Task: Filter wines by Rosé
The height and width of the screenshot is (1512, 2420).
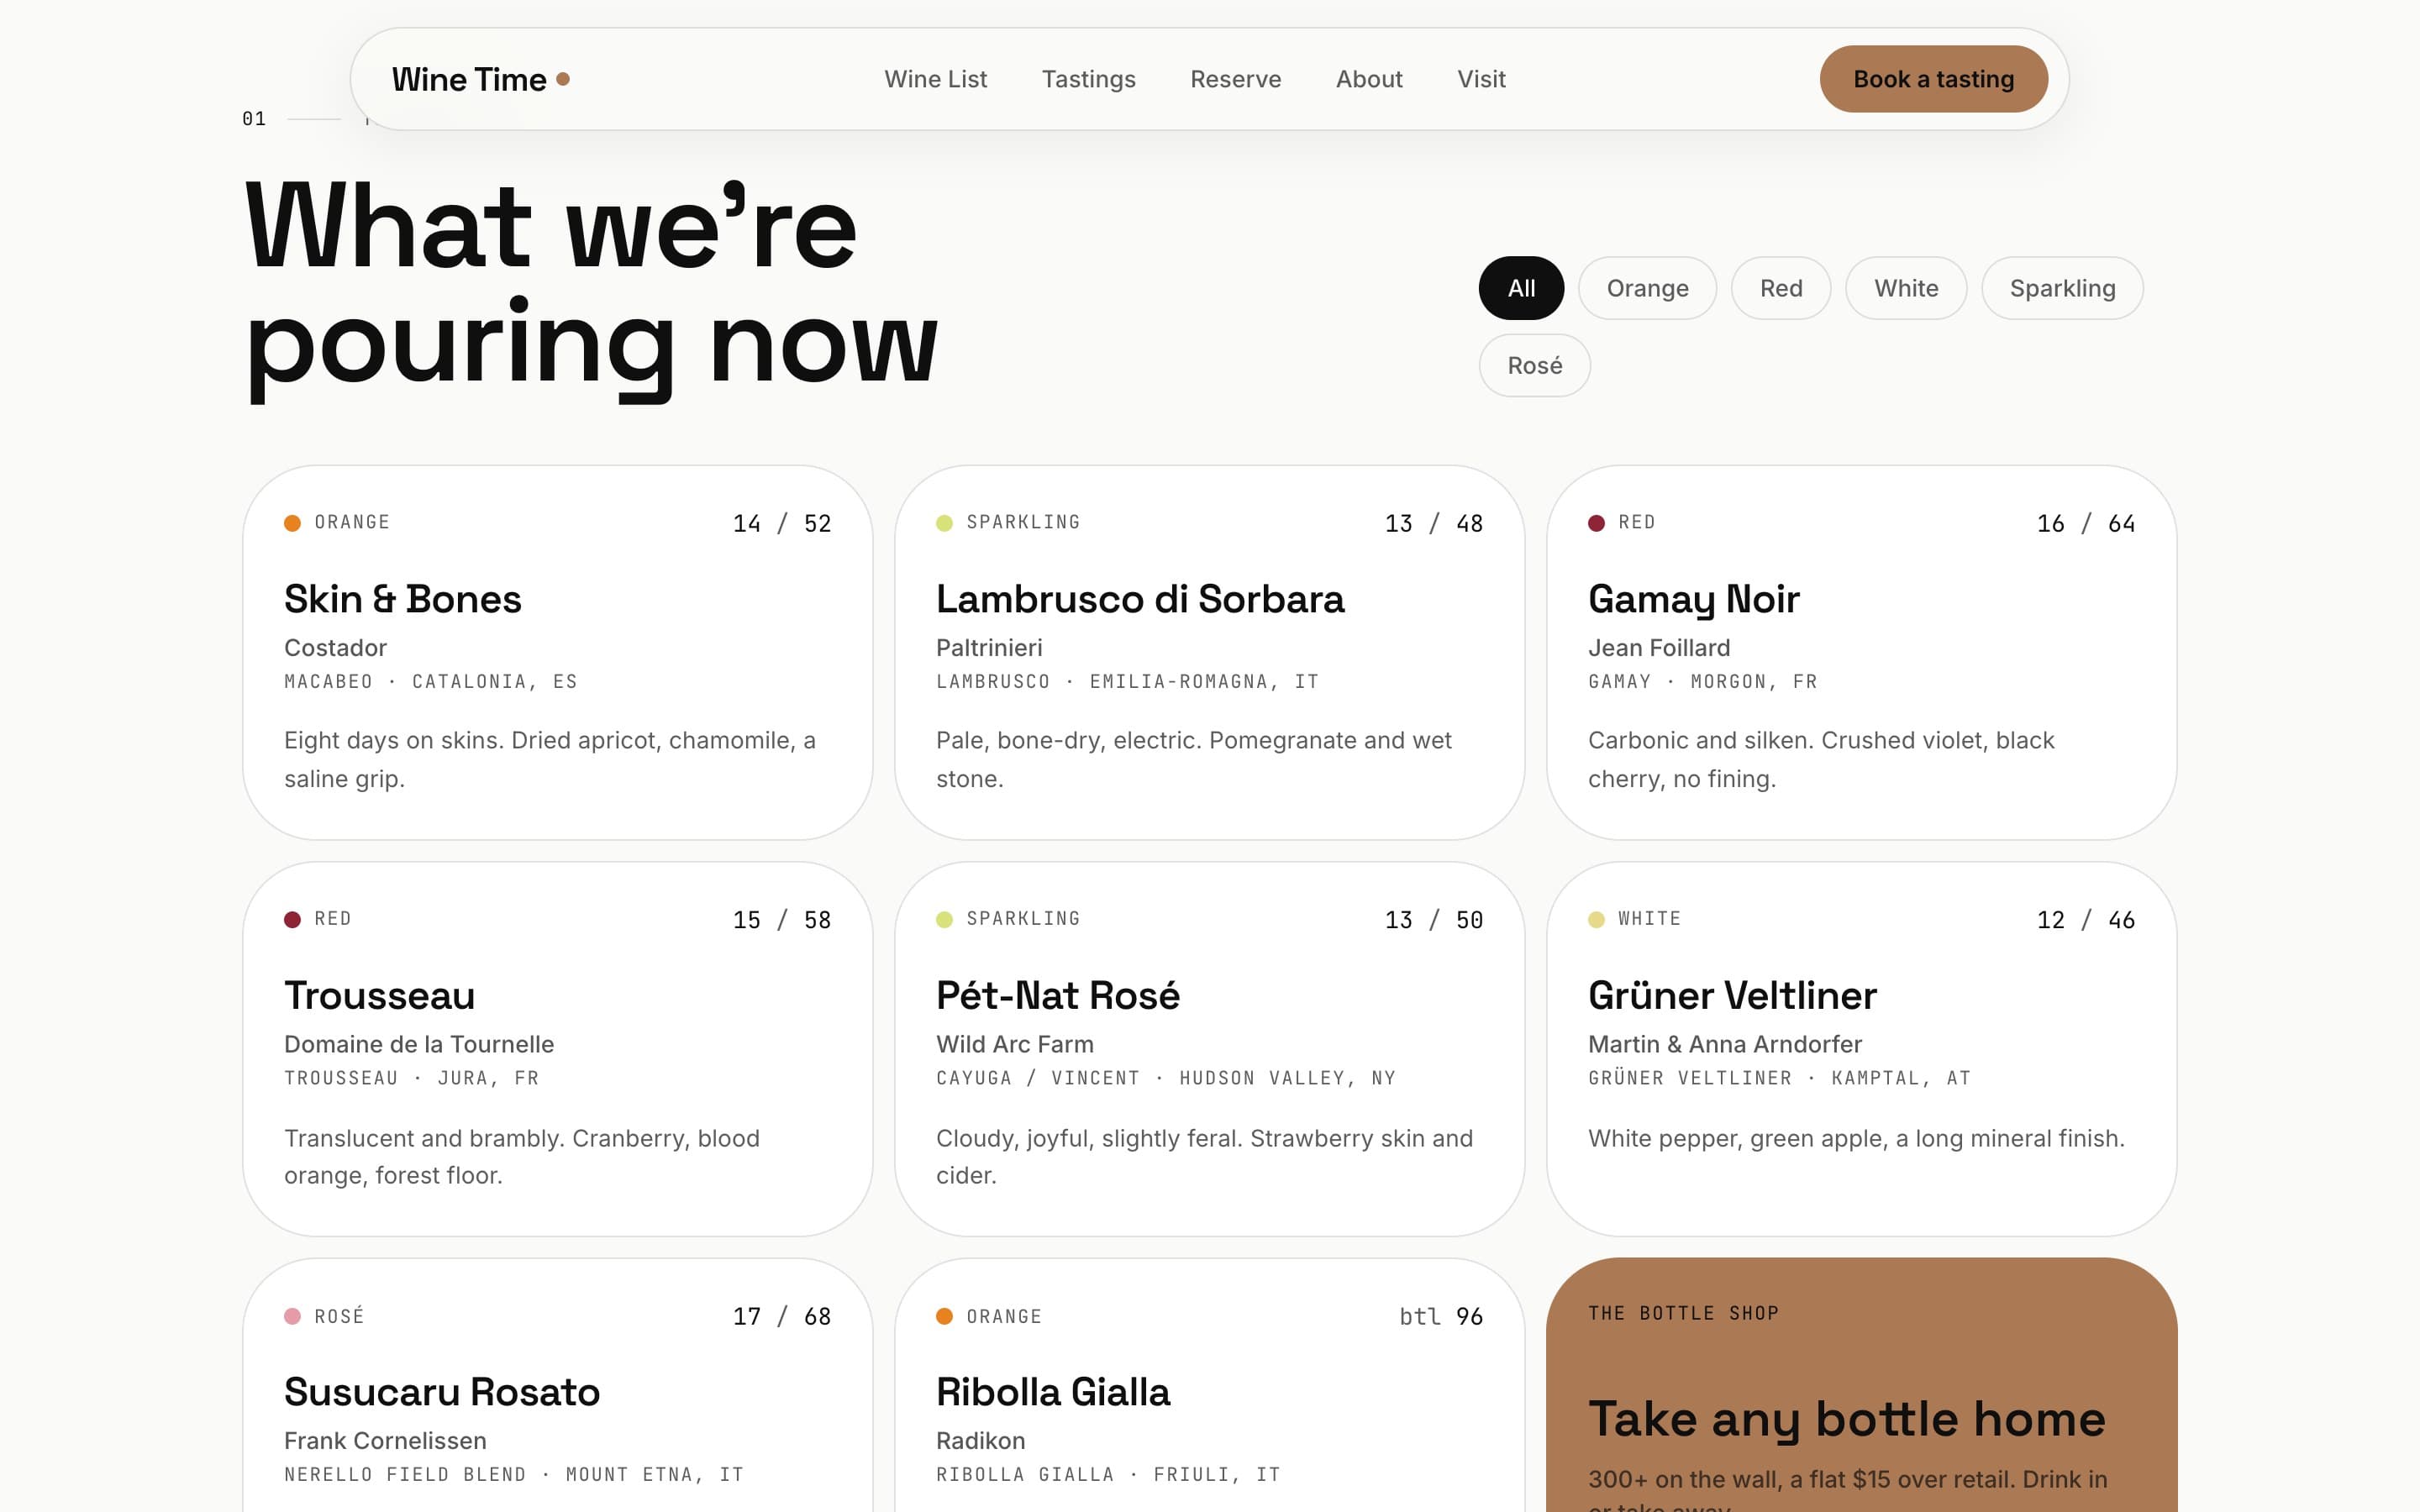Action: pyautogui.click(x=1534, y=365)
